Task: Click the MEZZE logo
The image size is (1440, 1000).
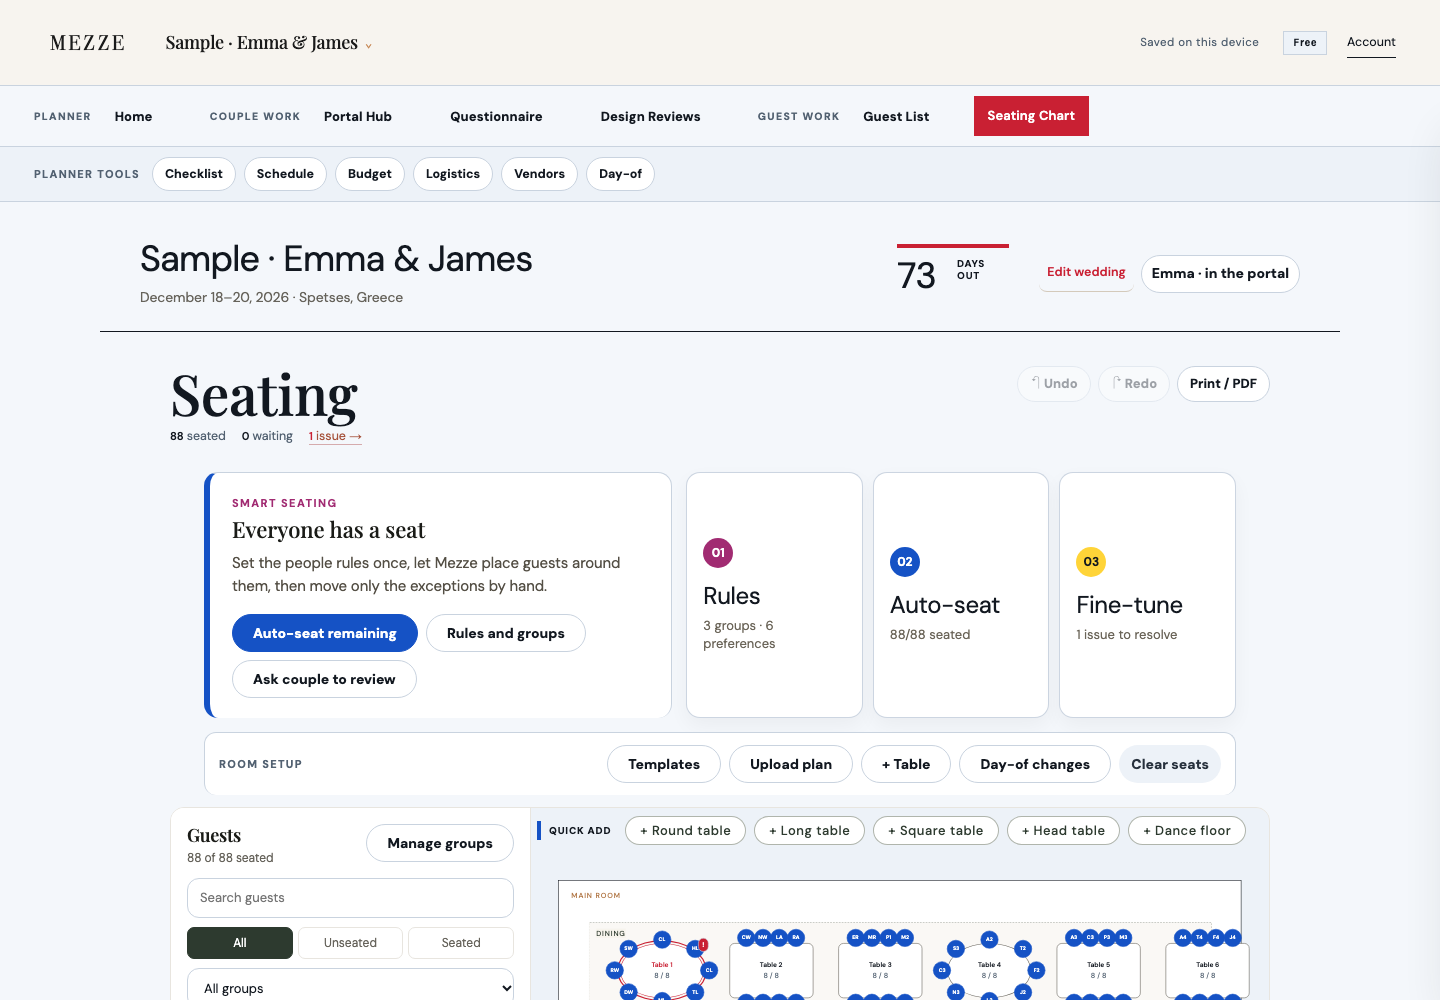Action: click(88, 43)
